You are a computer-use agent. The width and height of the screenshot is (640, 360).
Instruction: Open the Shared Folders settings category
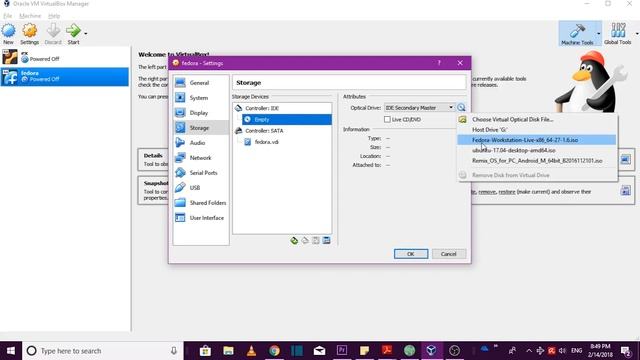tap(200, 202)
